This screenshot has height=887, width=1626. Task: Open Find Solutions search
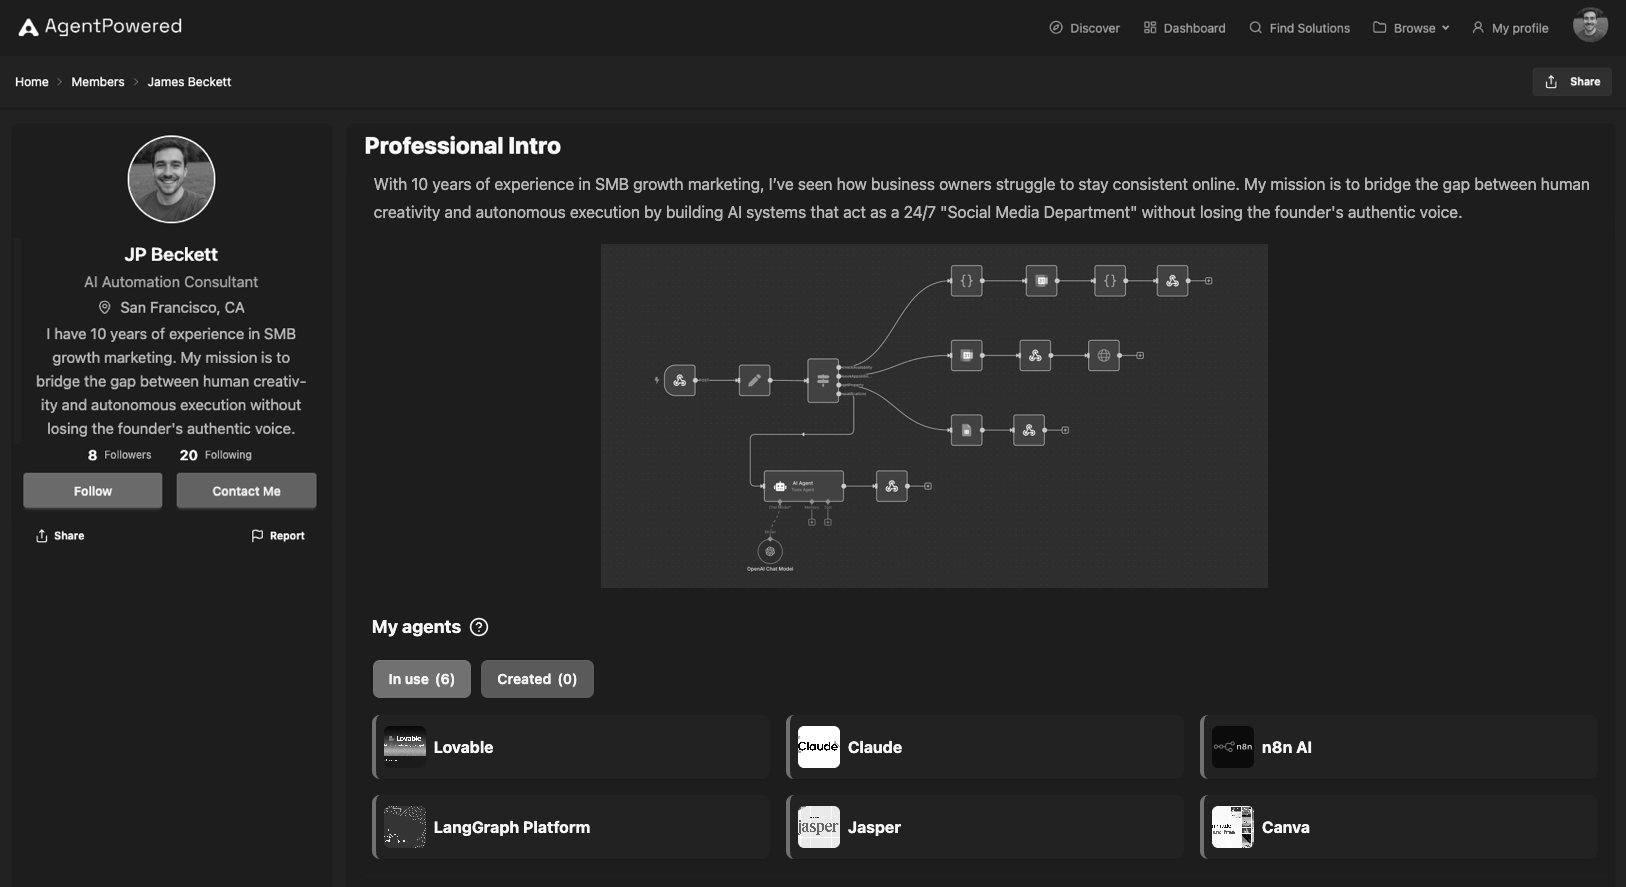pyautogui.click(x=1299, y=28)
